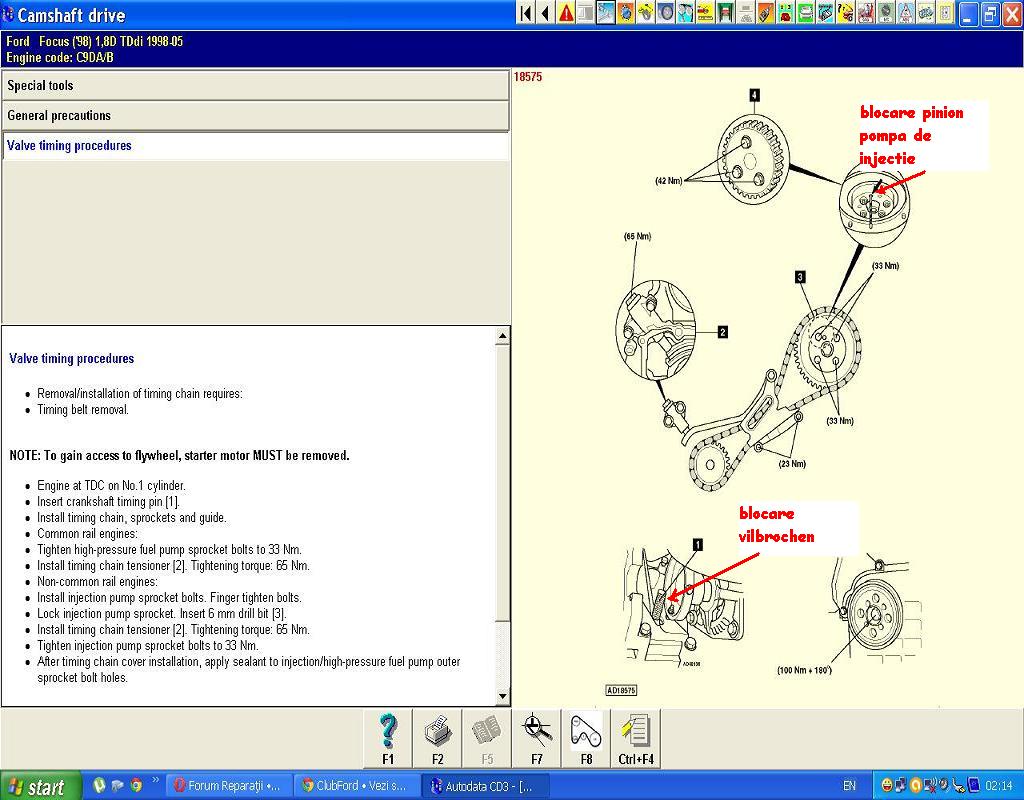Click the tyre wheel icon in toolbar
Image resolution: width=1024 pixels, height=800 pixels.
(x=665, y=13)
